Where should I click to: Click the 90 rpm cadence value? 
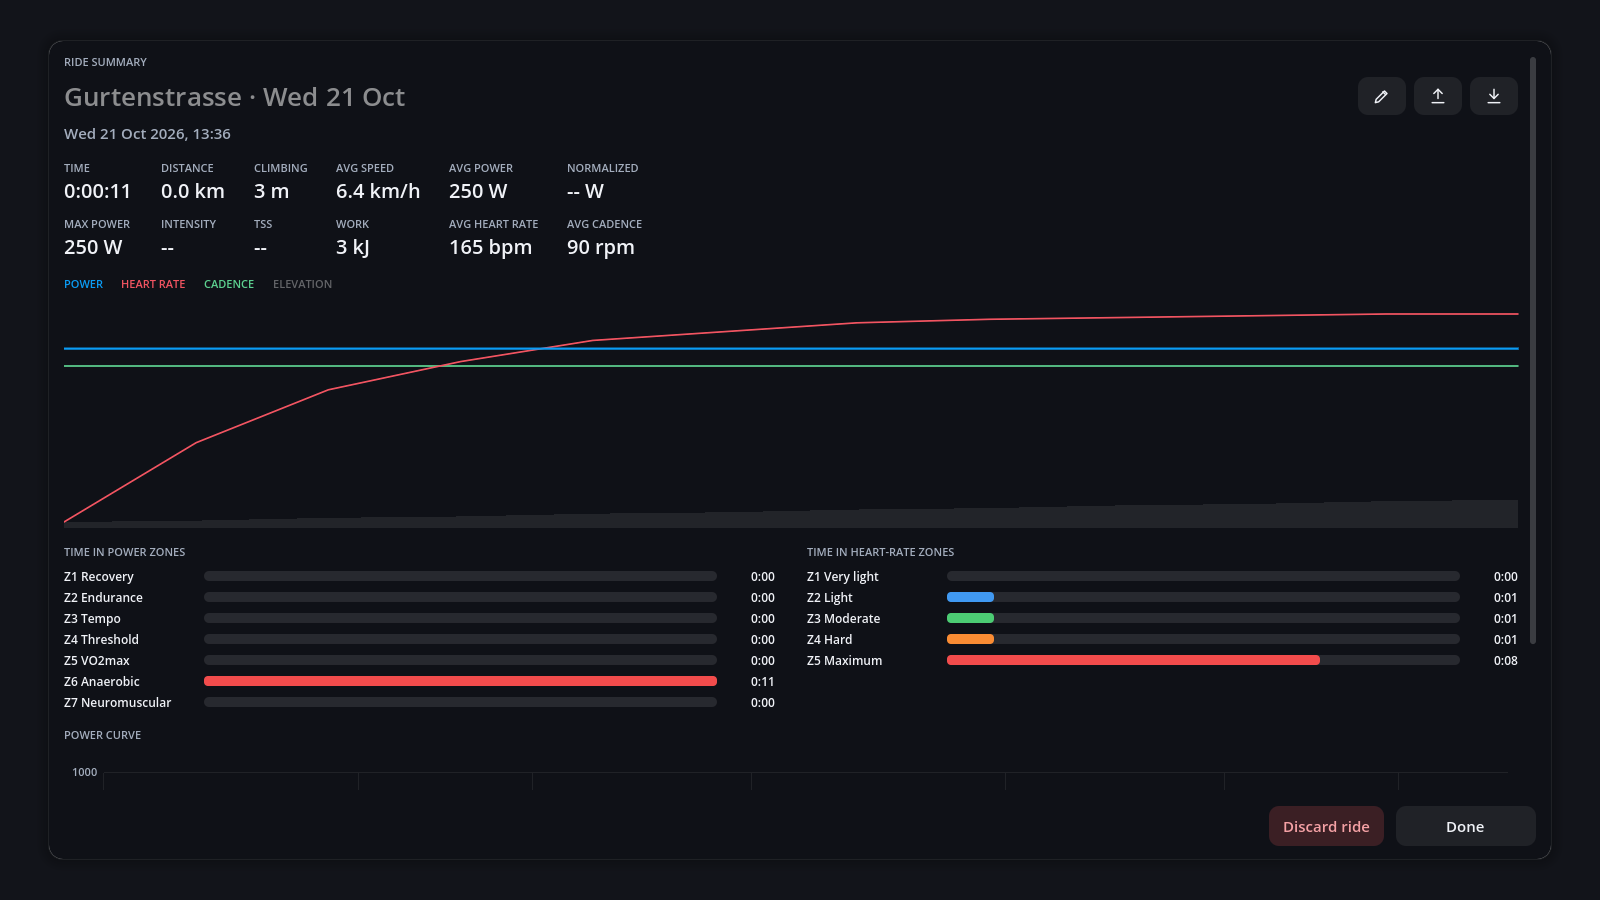point(600,247)
